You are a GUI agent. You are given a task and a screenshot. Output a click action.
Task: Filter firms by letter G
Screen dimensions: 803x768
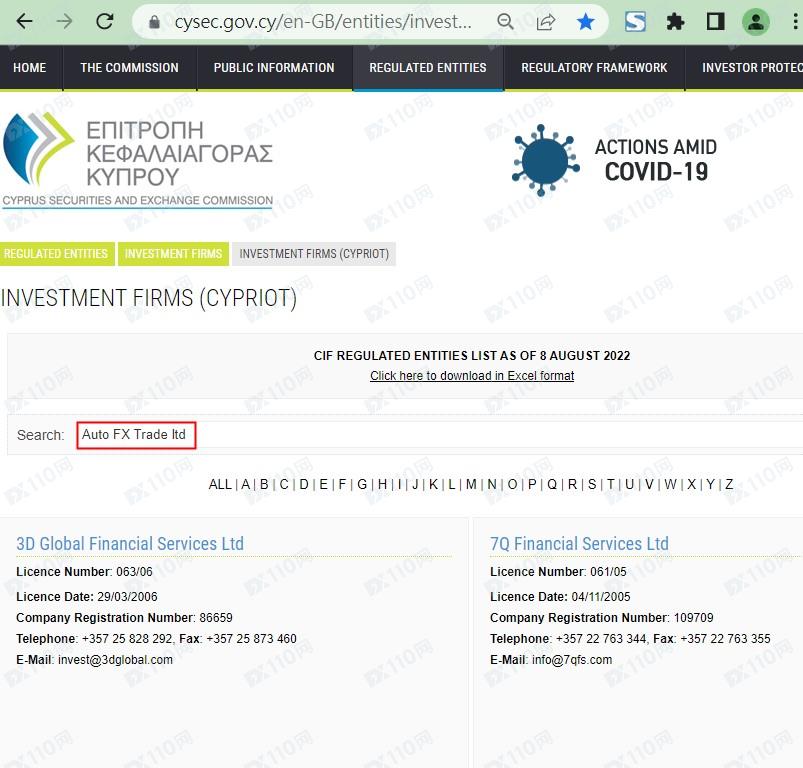click(362, 484)
